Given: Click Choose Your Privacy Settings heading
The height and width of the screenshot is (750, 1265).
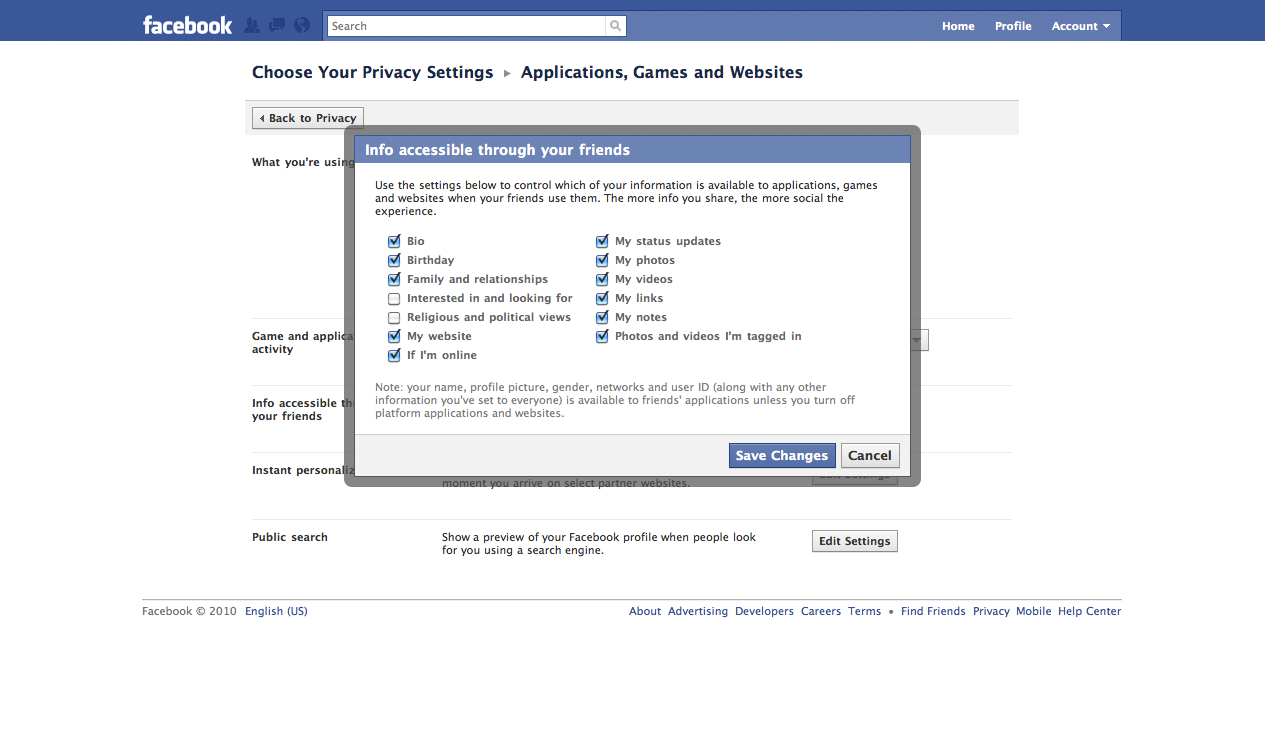Looking at the screenshot, I should pyautogui.click(x=373, y=72).
